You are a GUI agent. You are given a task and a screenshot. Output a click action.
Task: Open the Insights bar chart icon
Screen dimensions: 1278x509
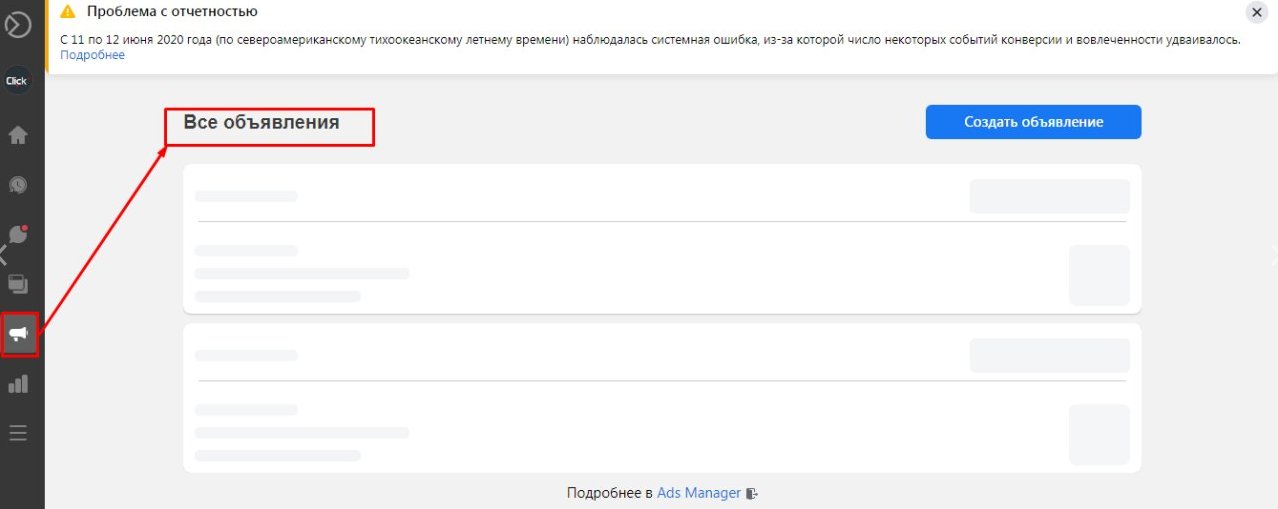(x=18, y=384)
